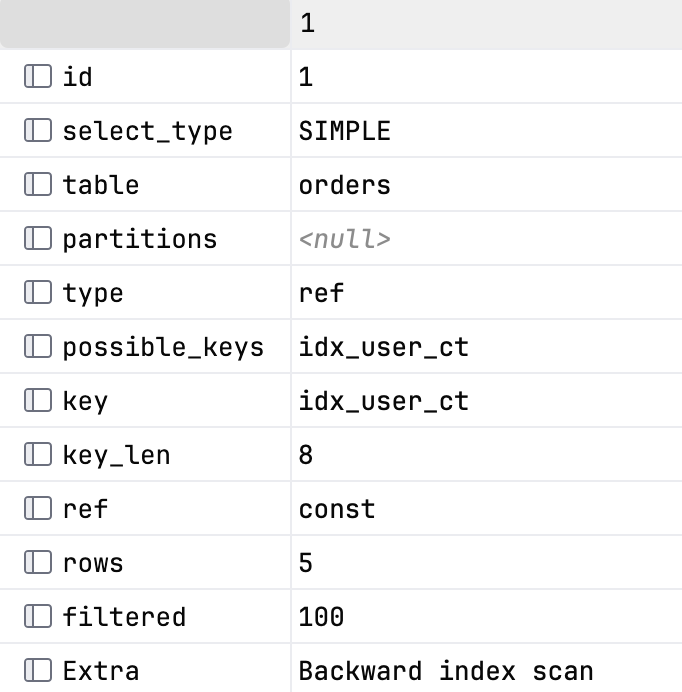Click the column icon beside Extra
Screen dimensions: 682x692
(38, 670)
